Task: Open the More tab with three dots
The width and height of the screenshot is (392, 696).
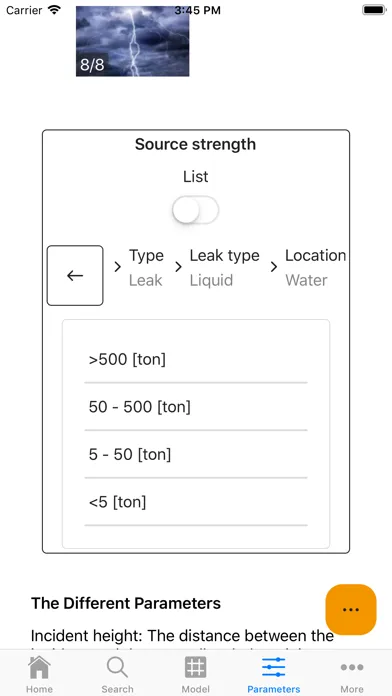Action: 352,674
